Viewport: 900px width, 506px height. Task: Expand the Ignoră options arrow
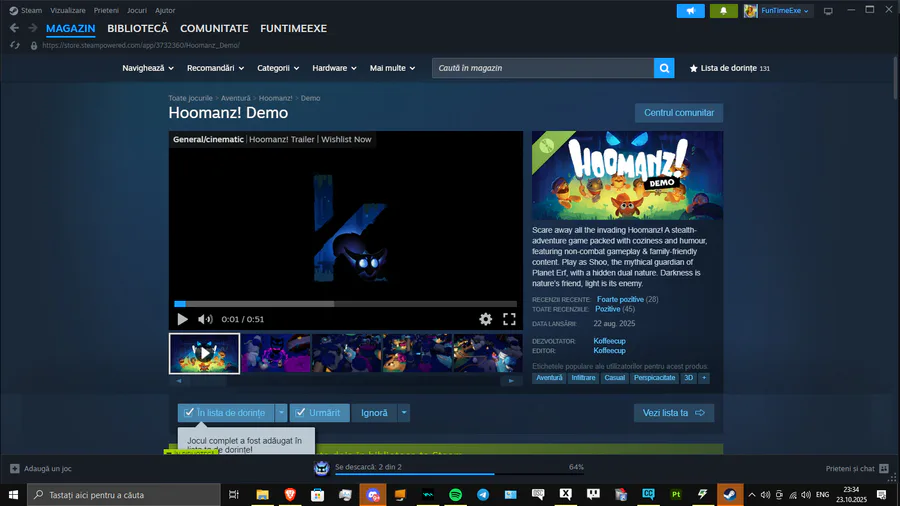coord(404,412)
